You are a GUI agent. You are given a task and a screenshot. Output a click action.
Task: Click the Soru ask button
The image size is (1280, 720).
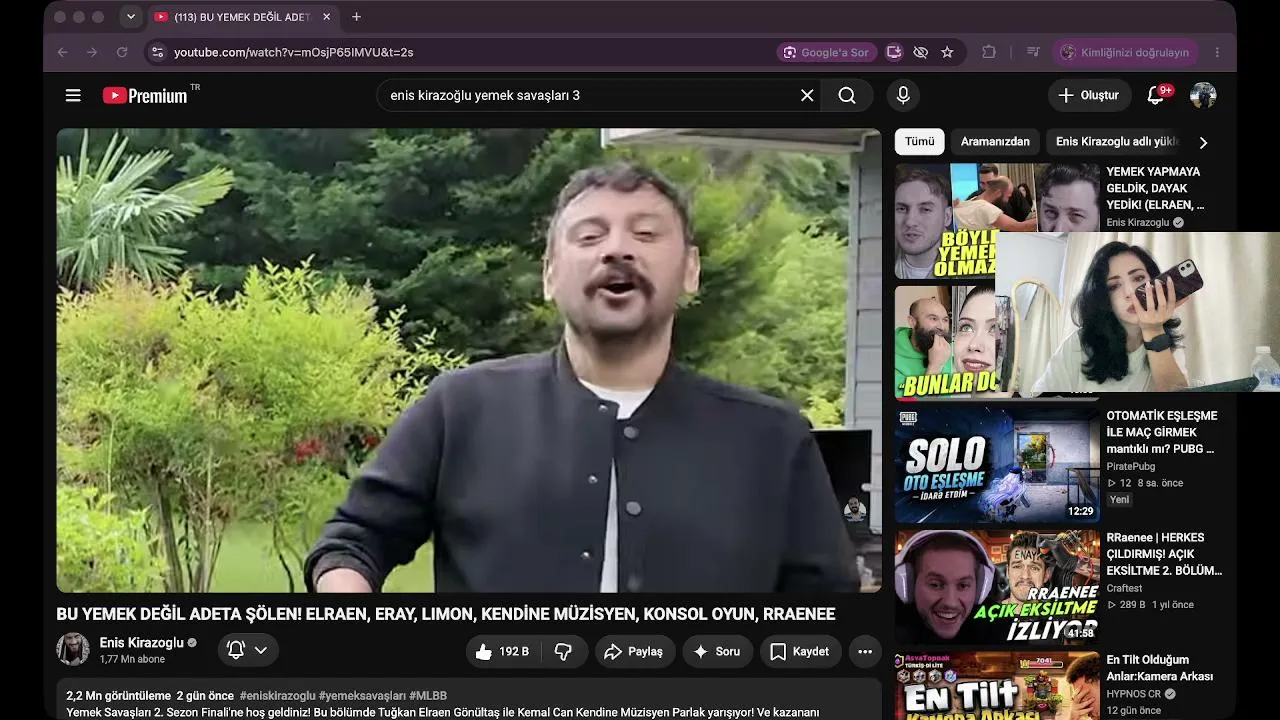tap(717, 651)
